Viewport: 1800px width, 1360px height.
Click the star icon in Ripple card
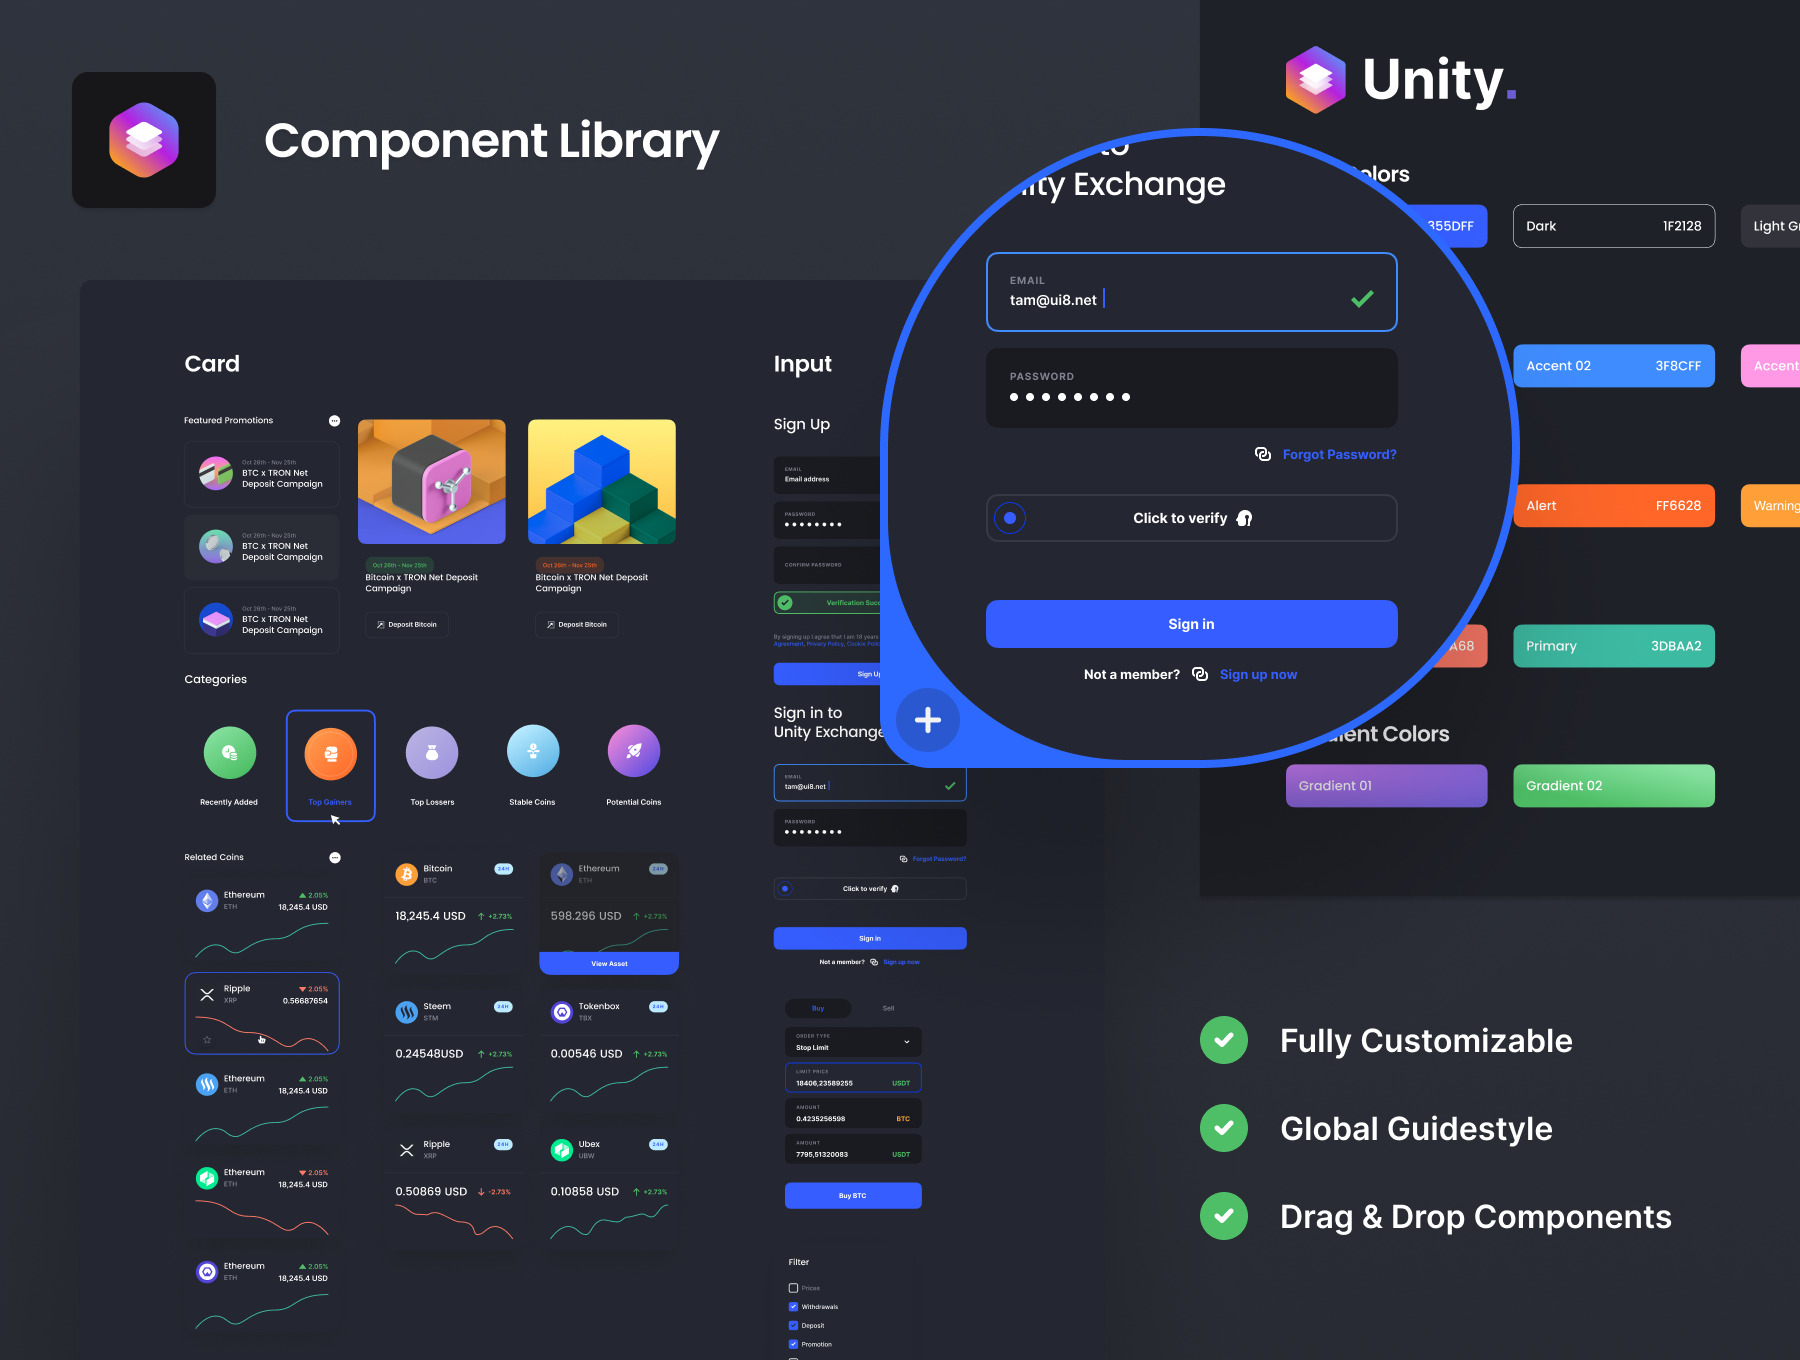tap(207, 1040)
